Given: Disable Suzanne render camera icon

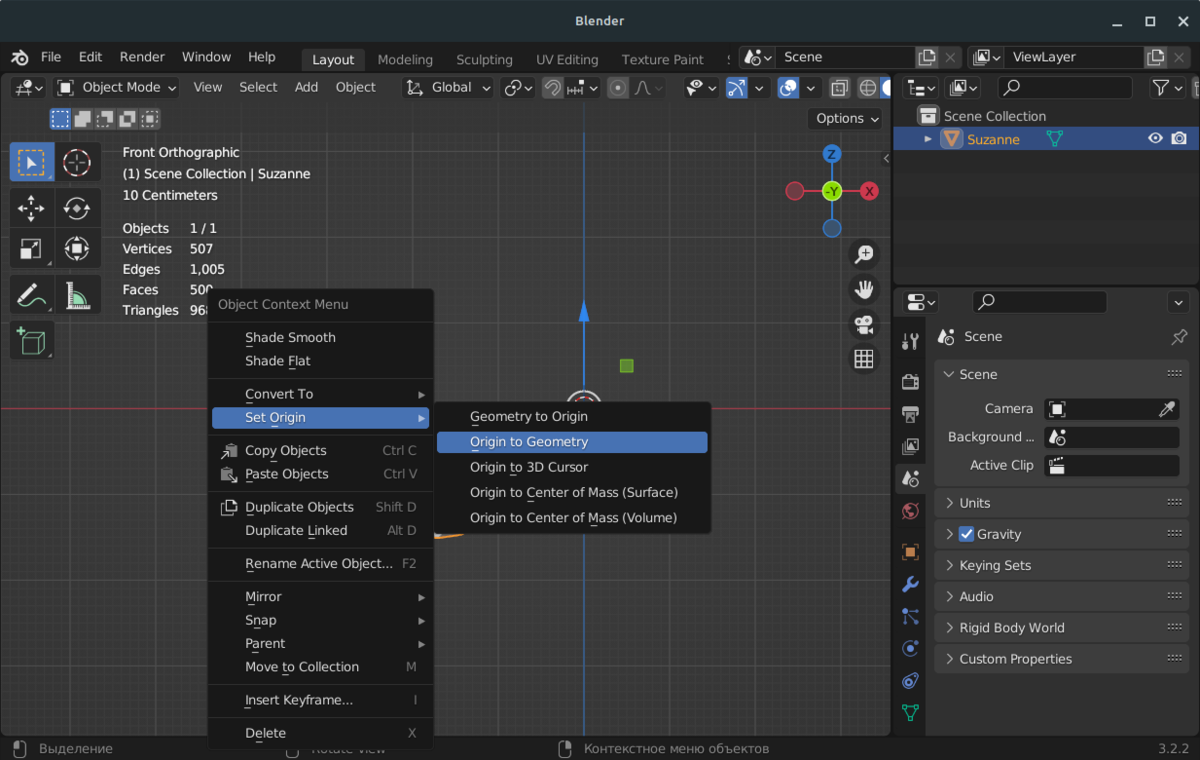Looking at the screenshot, I should coord(1179,139).
